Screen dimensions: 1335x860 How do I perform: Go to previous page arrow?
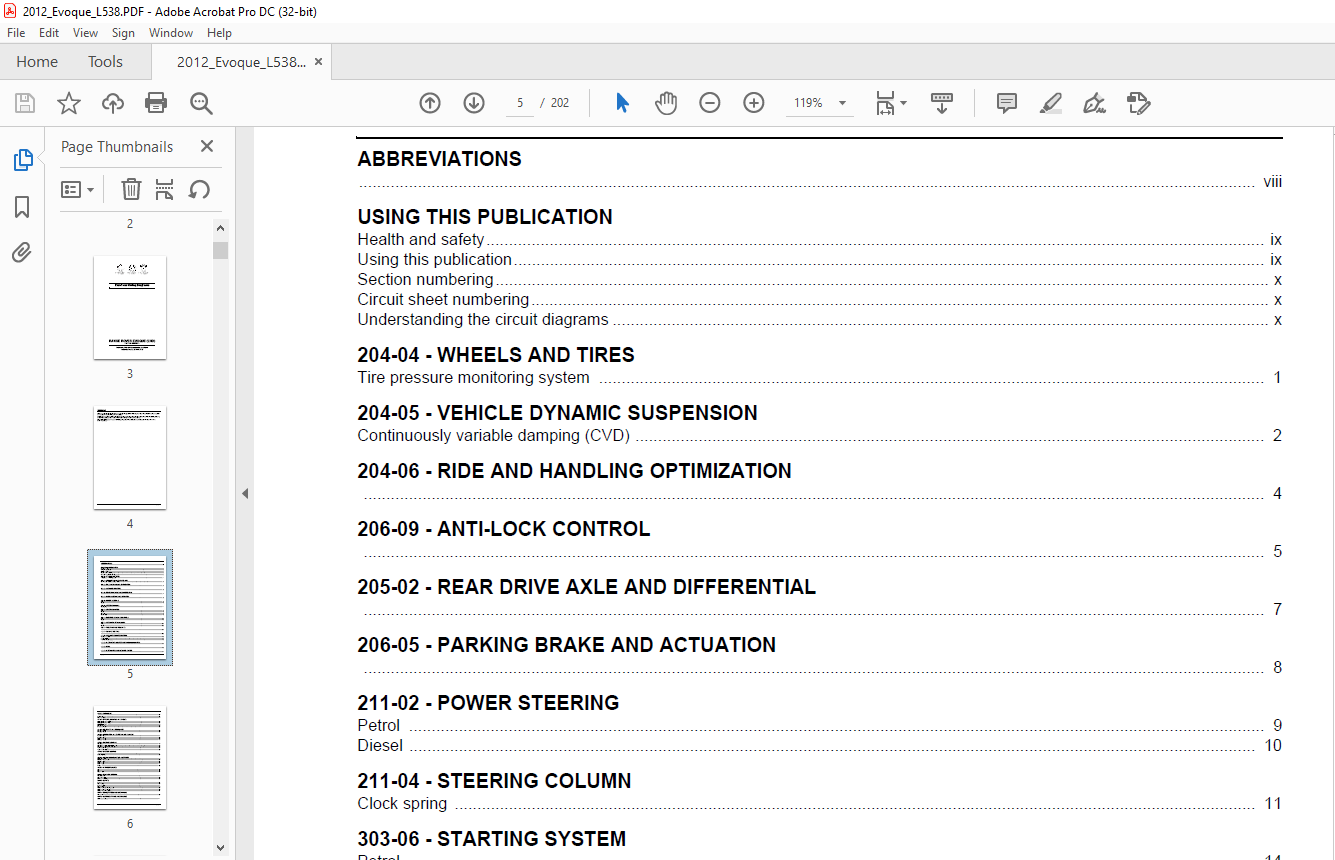430,103
